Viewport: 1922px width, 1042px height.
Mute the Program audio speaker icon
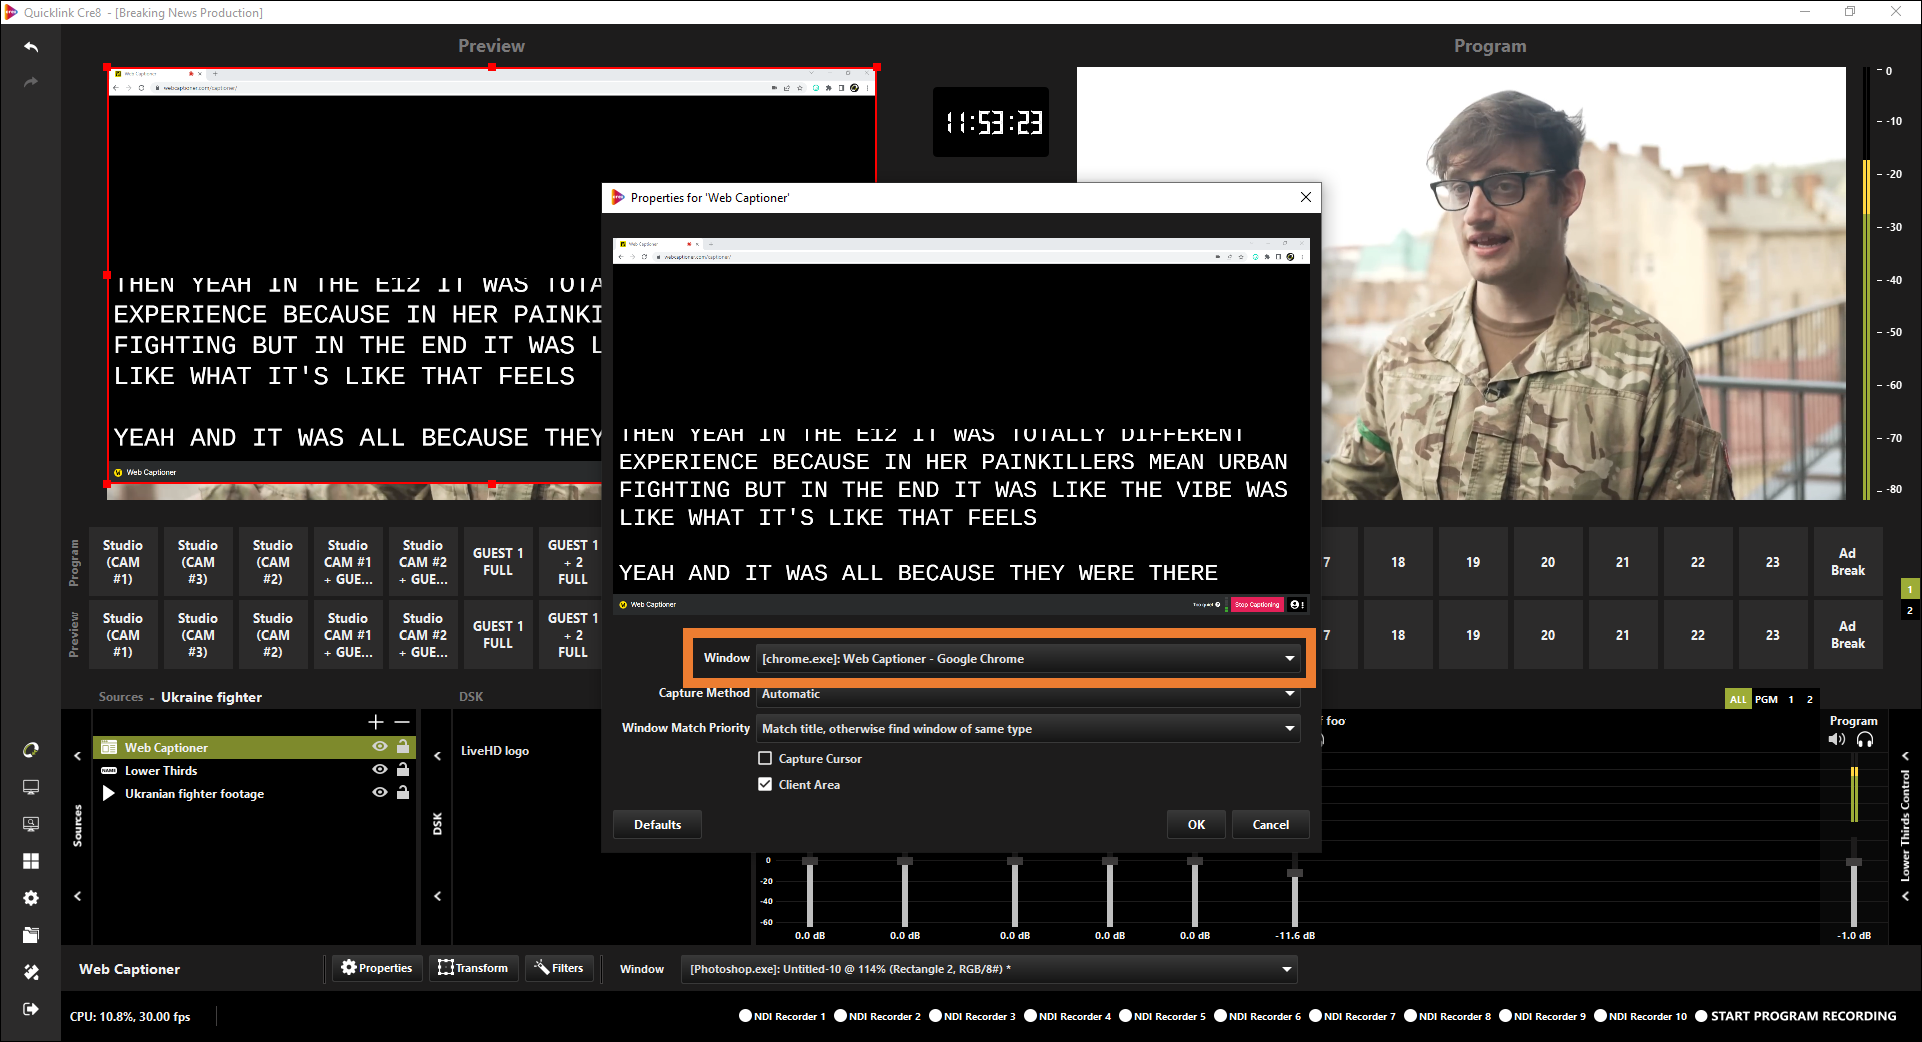coord(1836,740)
